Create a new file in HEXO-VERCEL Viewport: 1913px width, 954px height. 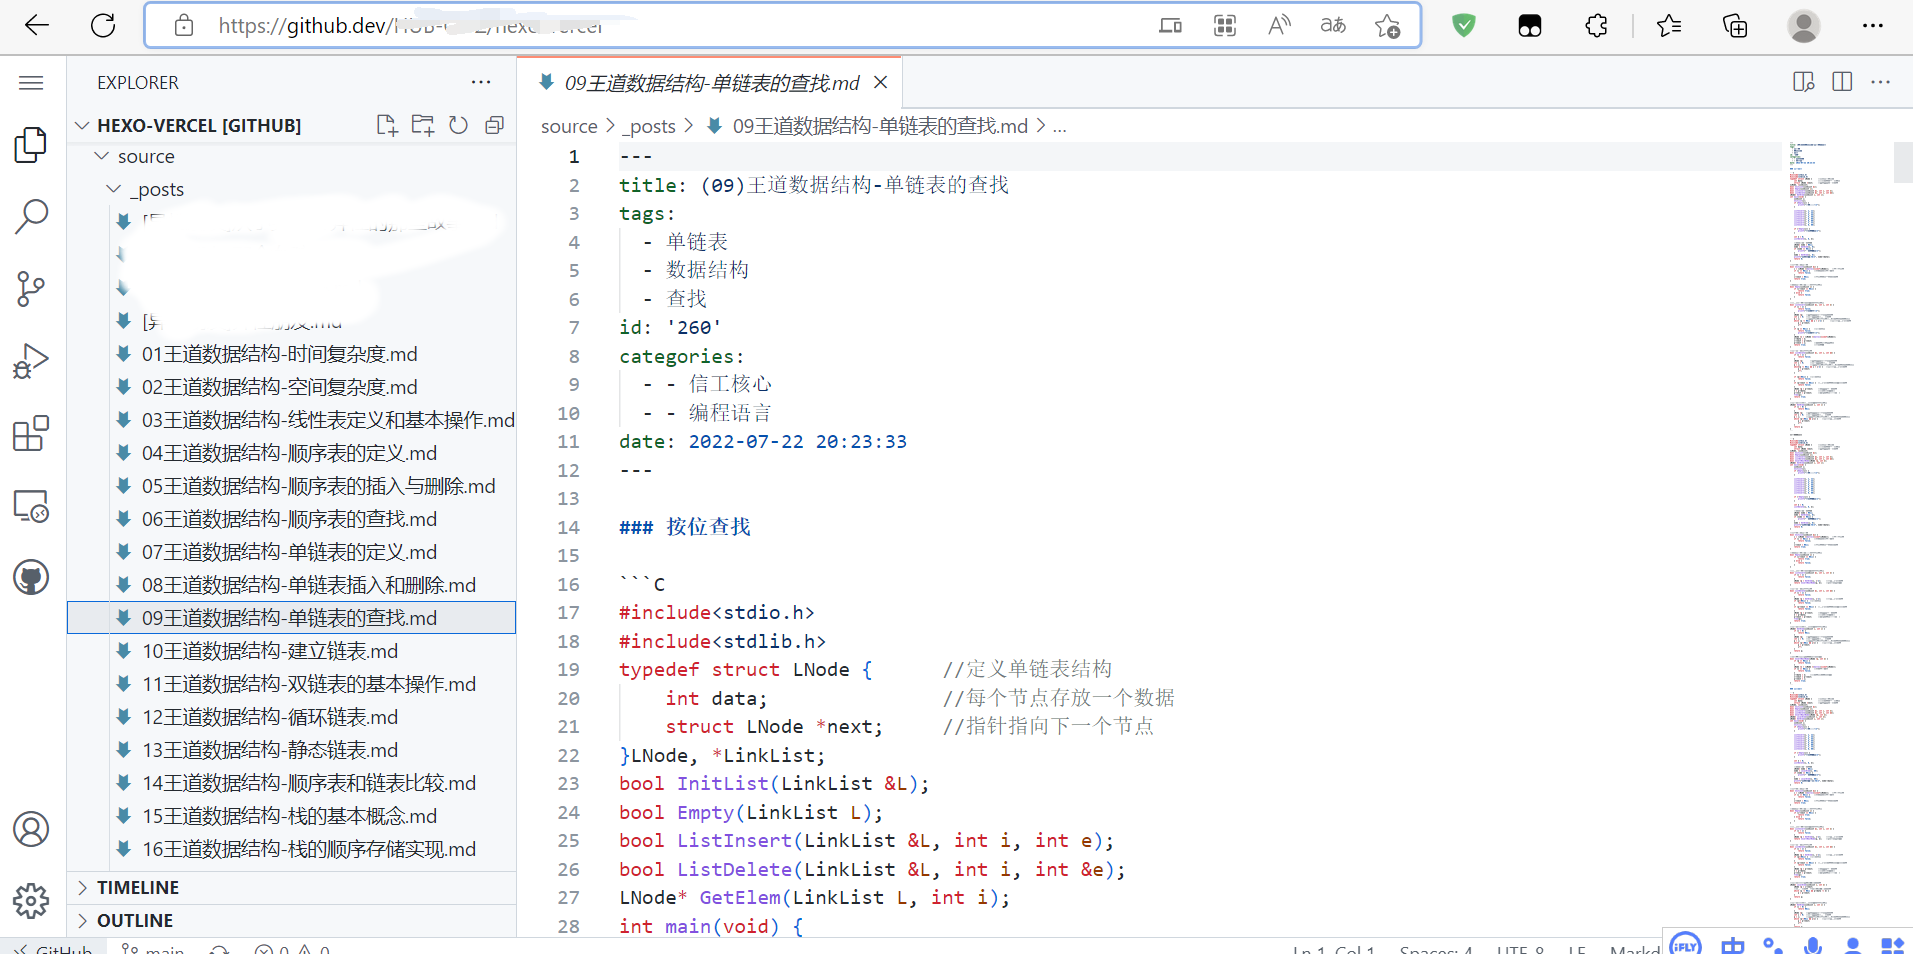click(x=387, y=125)
